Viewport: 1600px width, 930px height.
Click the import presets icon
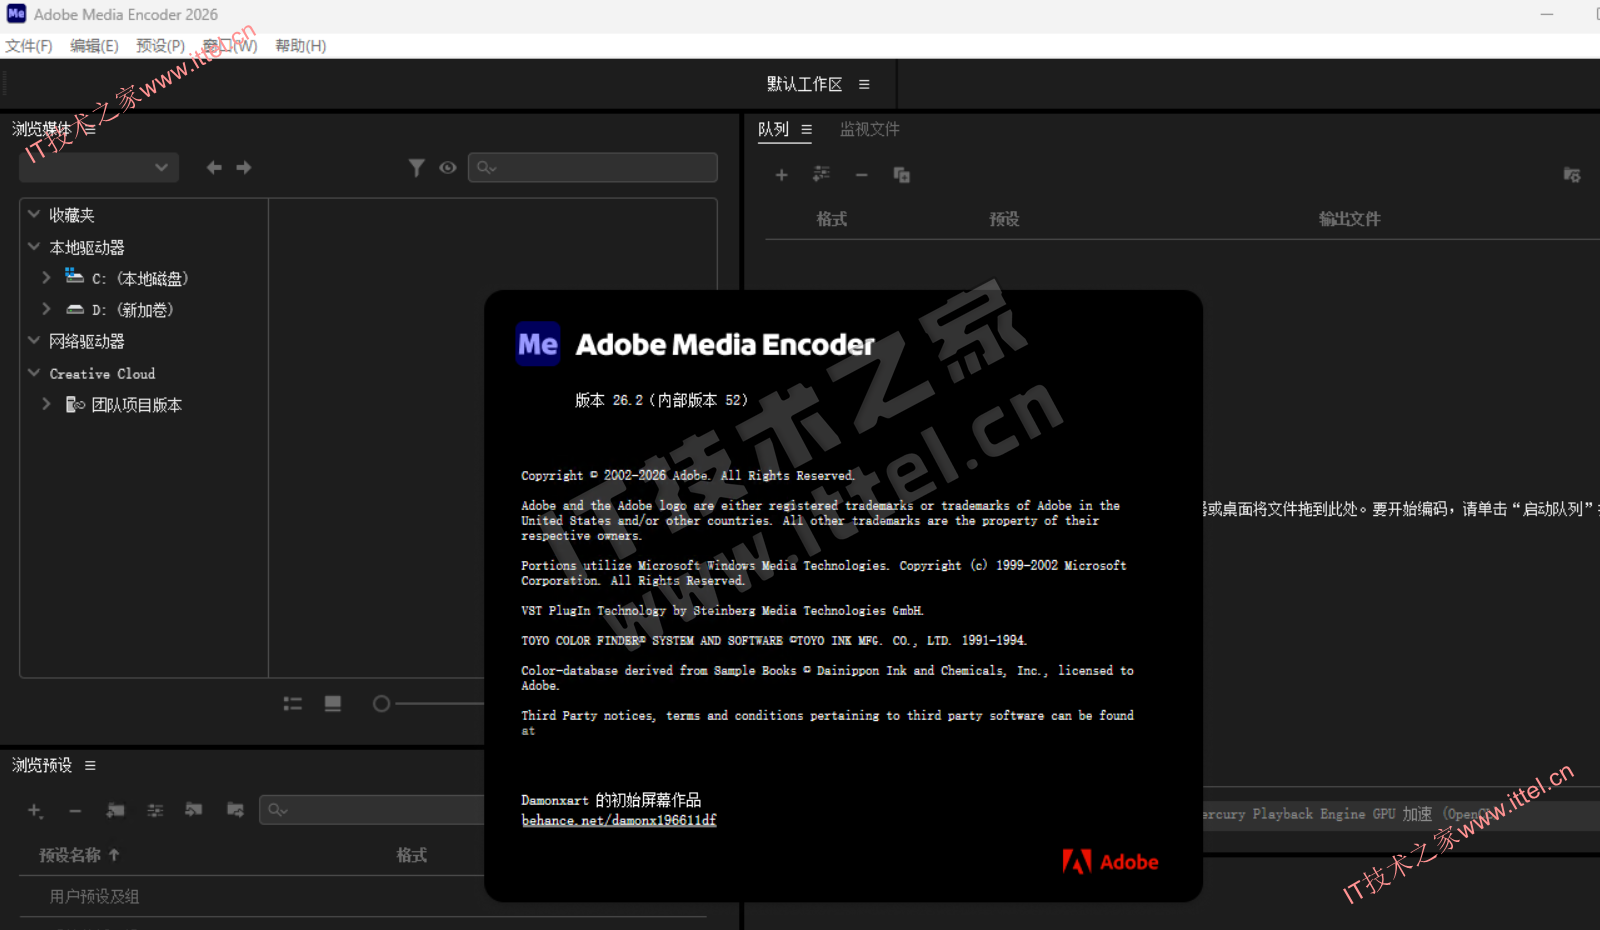pos(194,810)
